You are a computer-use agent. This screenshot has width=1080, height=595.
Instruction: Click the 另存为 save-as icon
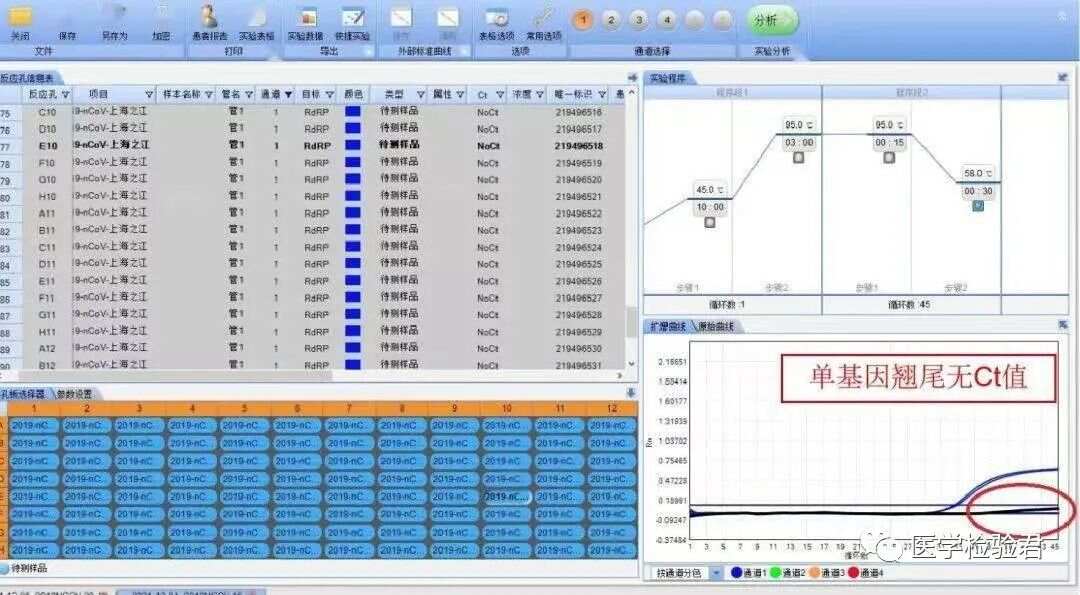[115, 17]
